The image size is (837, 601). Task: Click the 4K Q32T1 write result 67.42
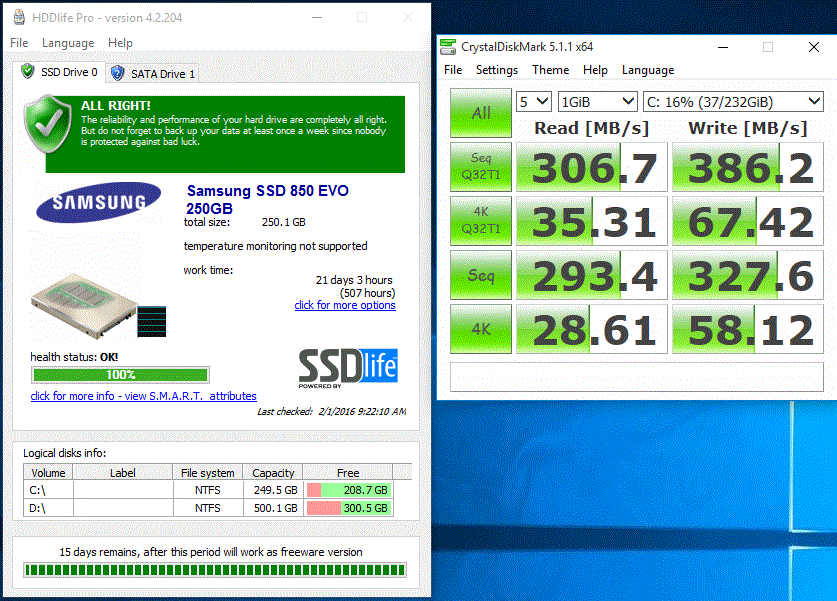pos(747,221)
